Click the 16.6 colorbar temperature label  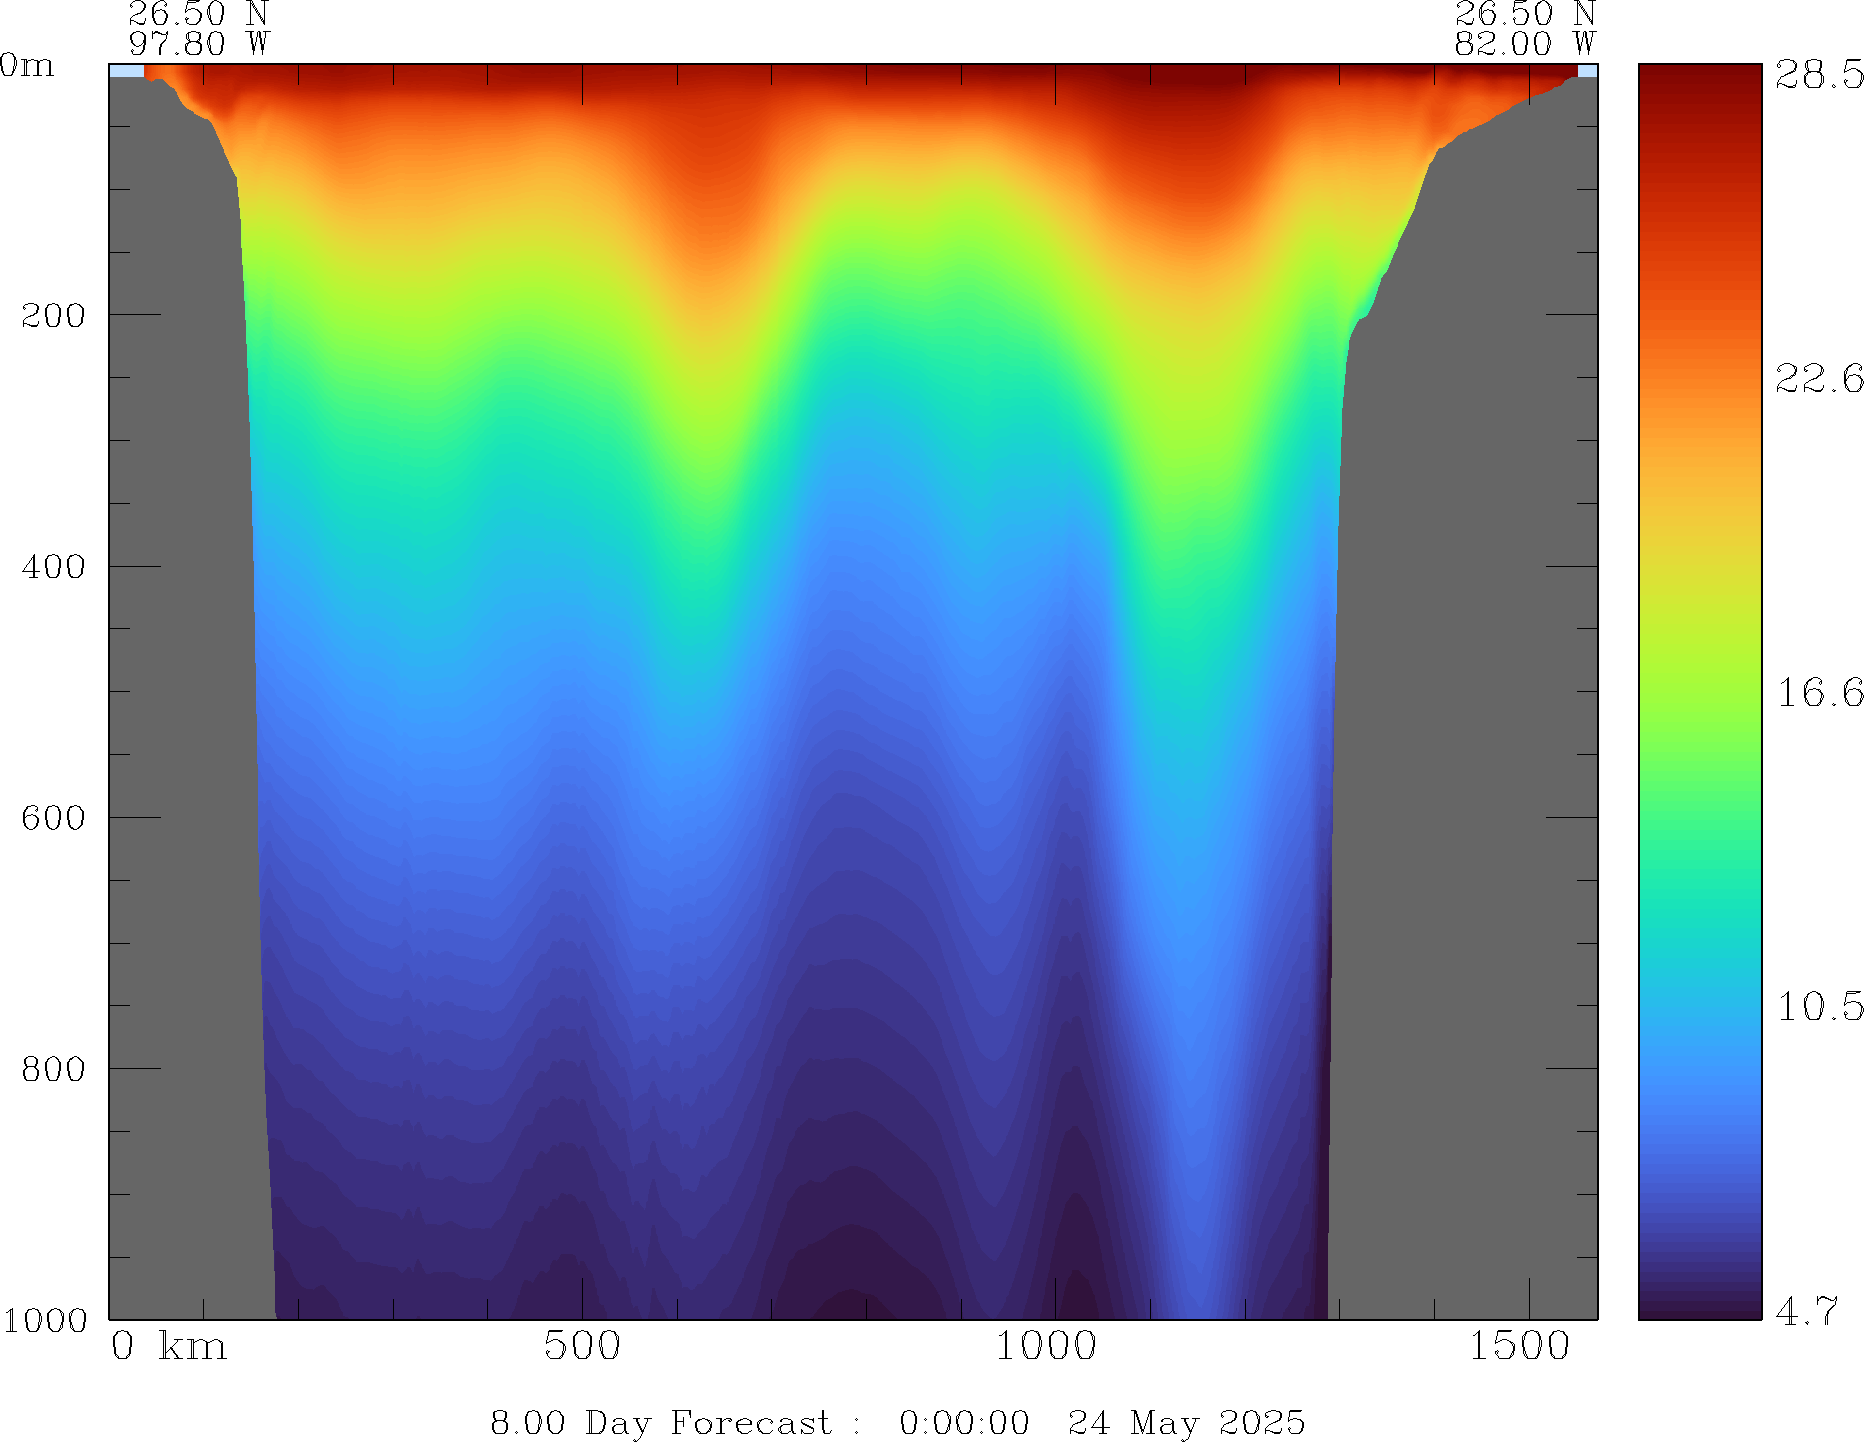point(1818,692)
